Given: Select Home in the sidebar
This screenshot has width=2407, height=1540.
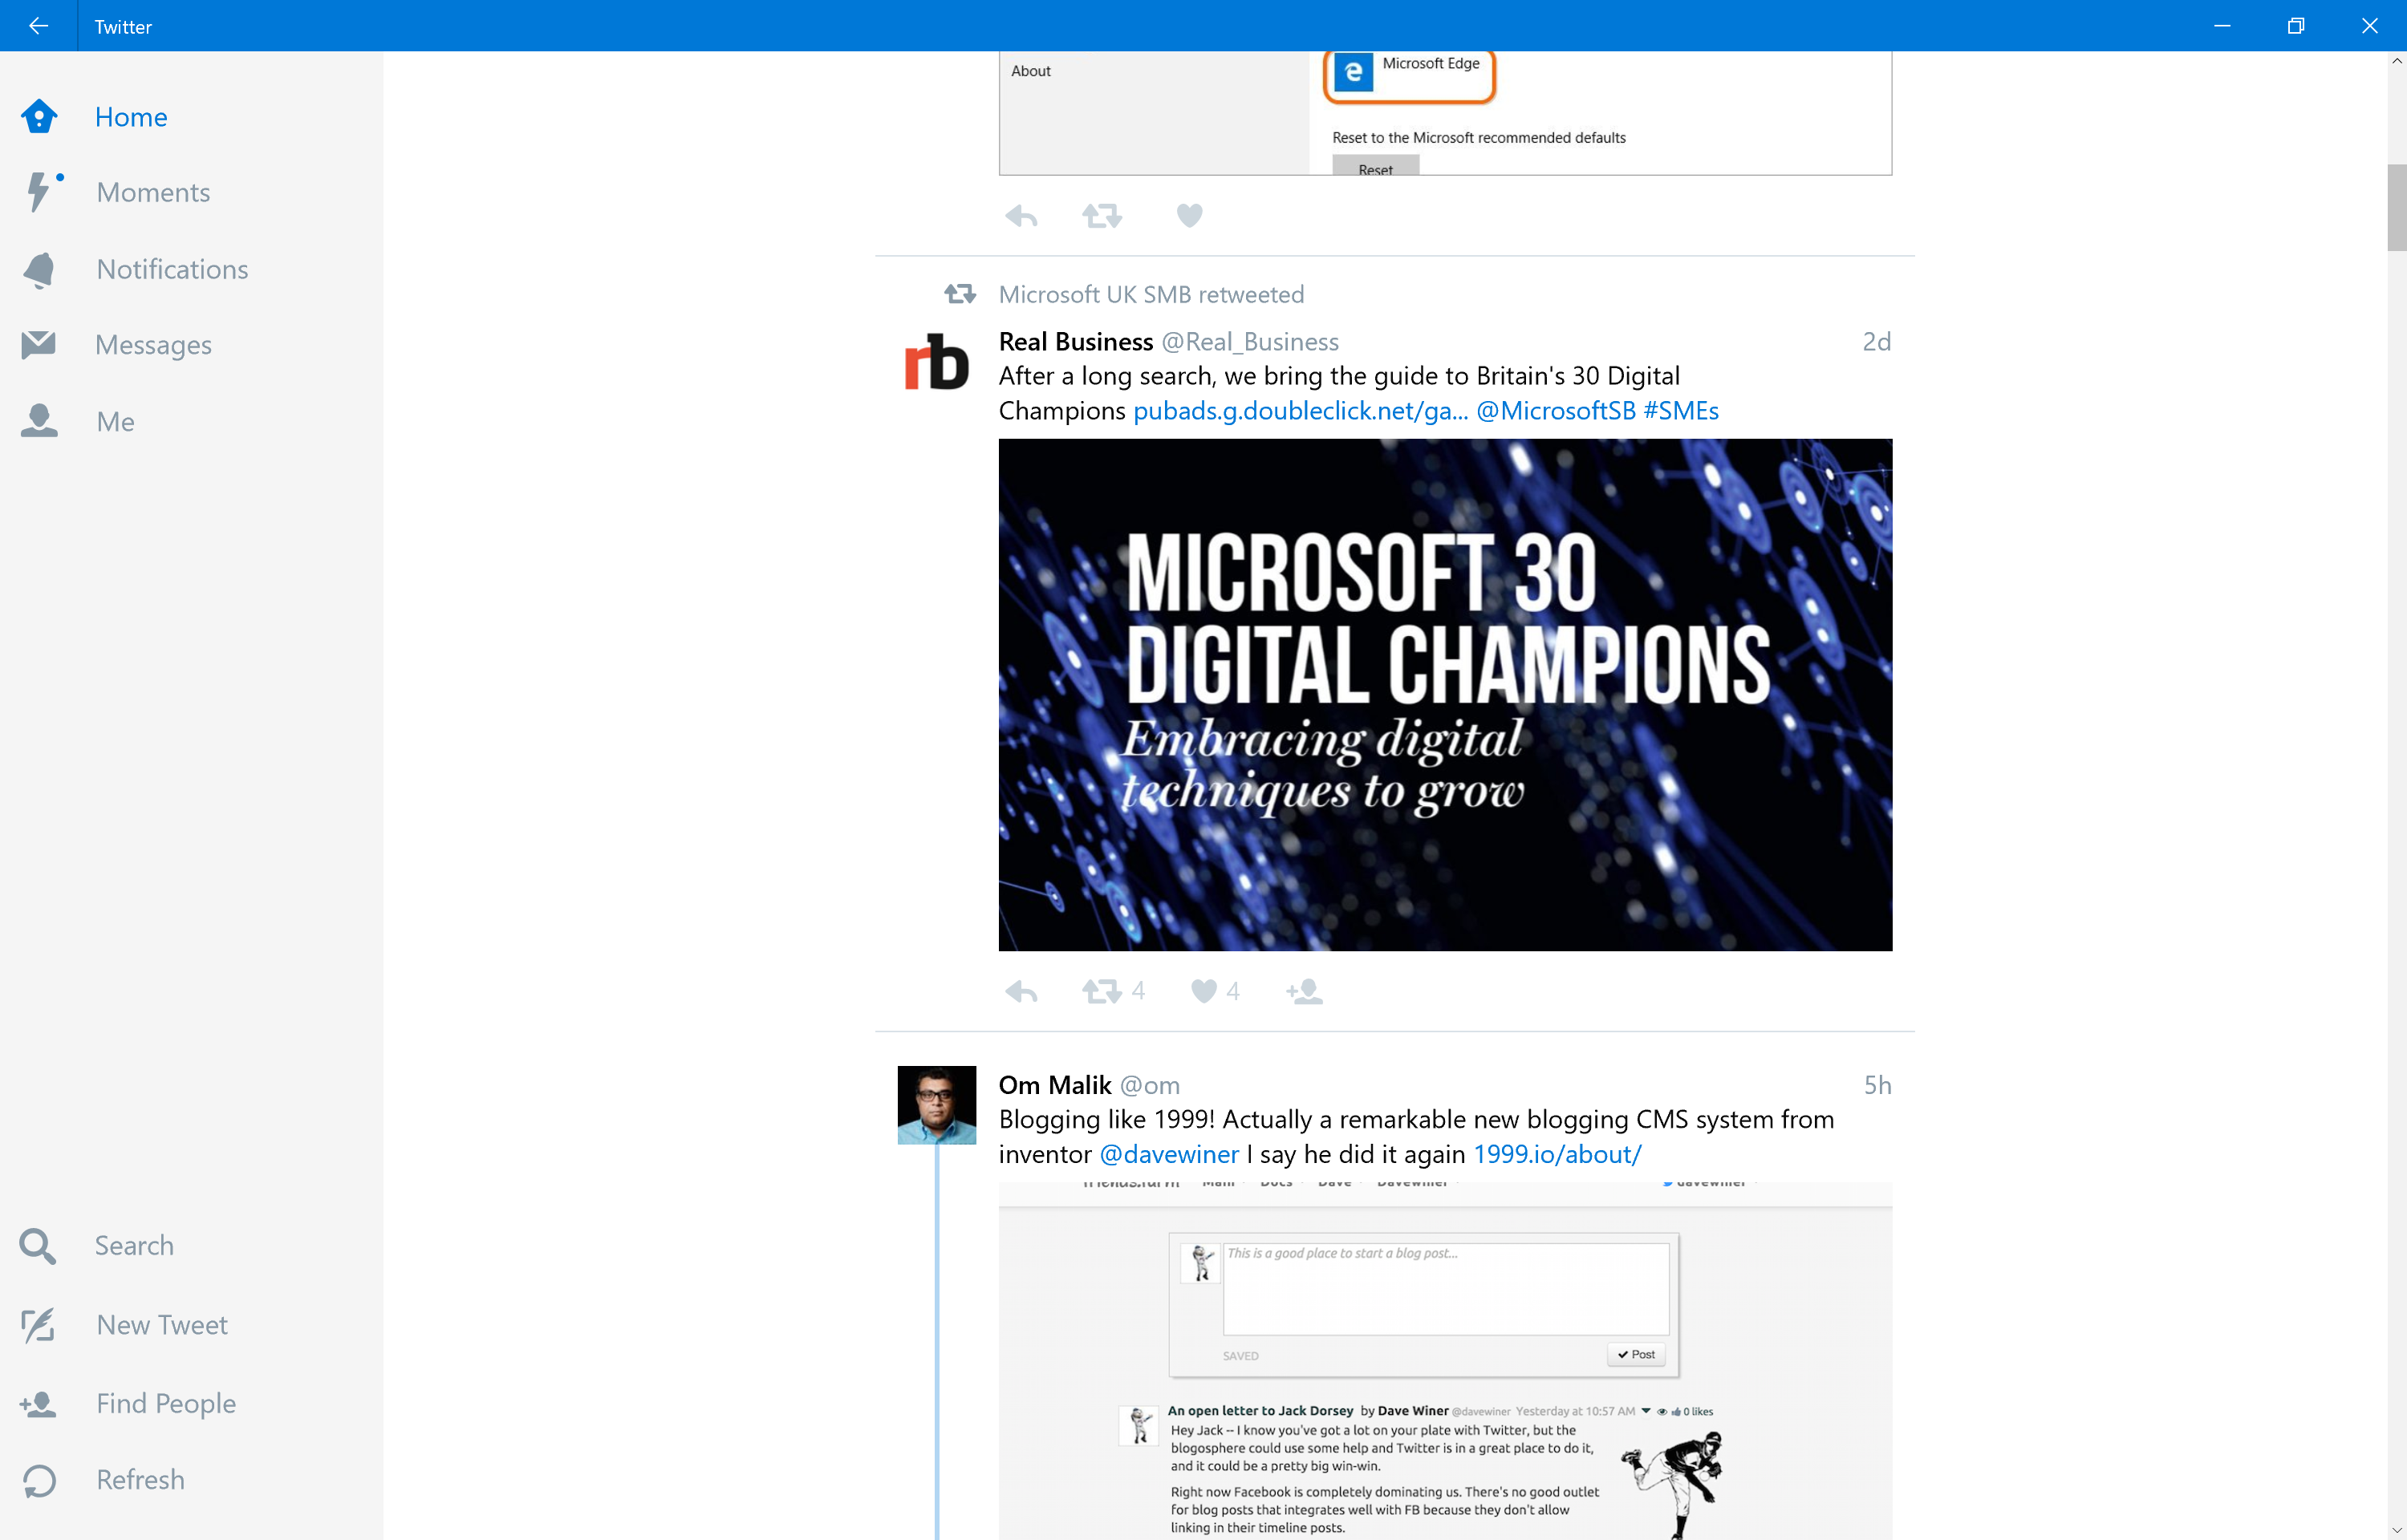Looking at the screenshot, I should (x=130, y=117).
